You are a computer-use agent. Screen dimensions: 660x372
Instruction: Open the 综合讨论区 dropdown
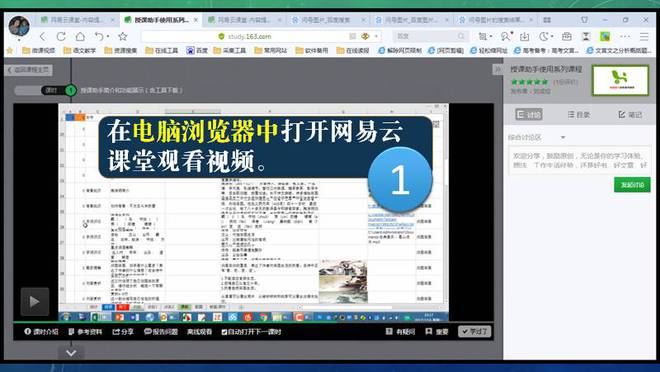tap(537, 138)
